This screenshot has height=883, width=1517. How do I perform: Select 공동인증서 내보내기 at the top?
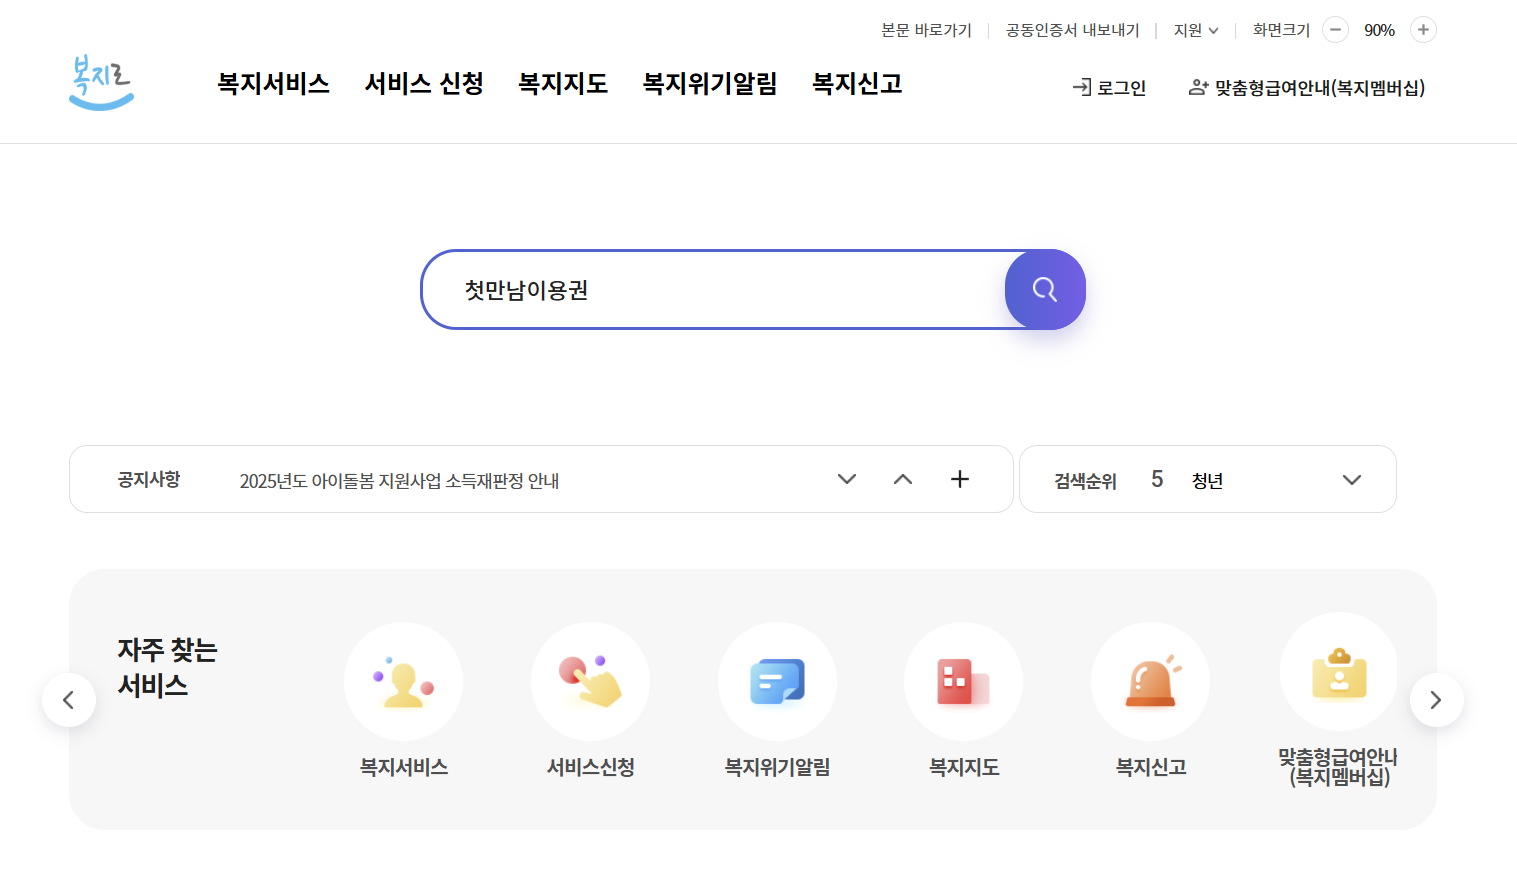click(1071, 30)
